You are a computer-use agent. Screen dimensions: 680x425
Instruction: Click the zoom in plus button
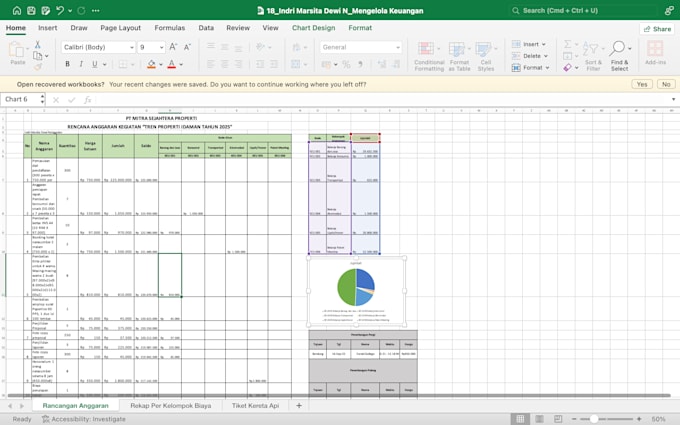[x=639, y=419]
